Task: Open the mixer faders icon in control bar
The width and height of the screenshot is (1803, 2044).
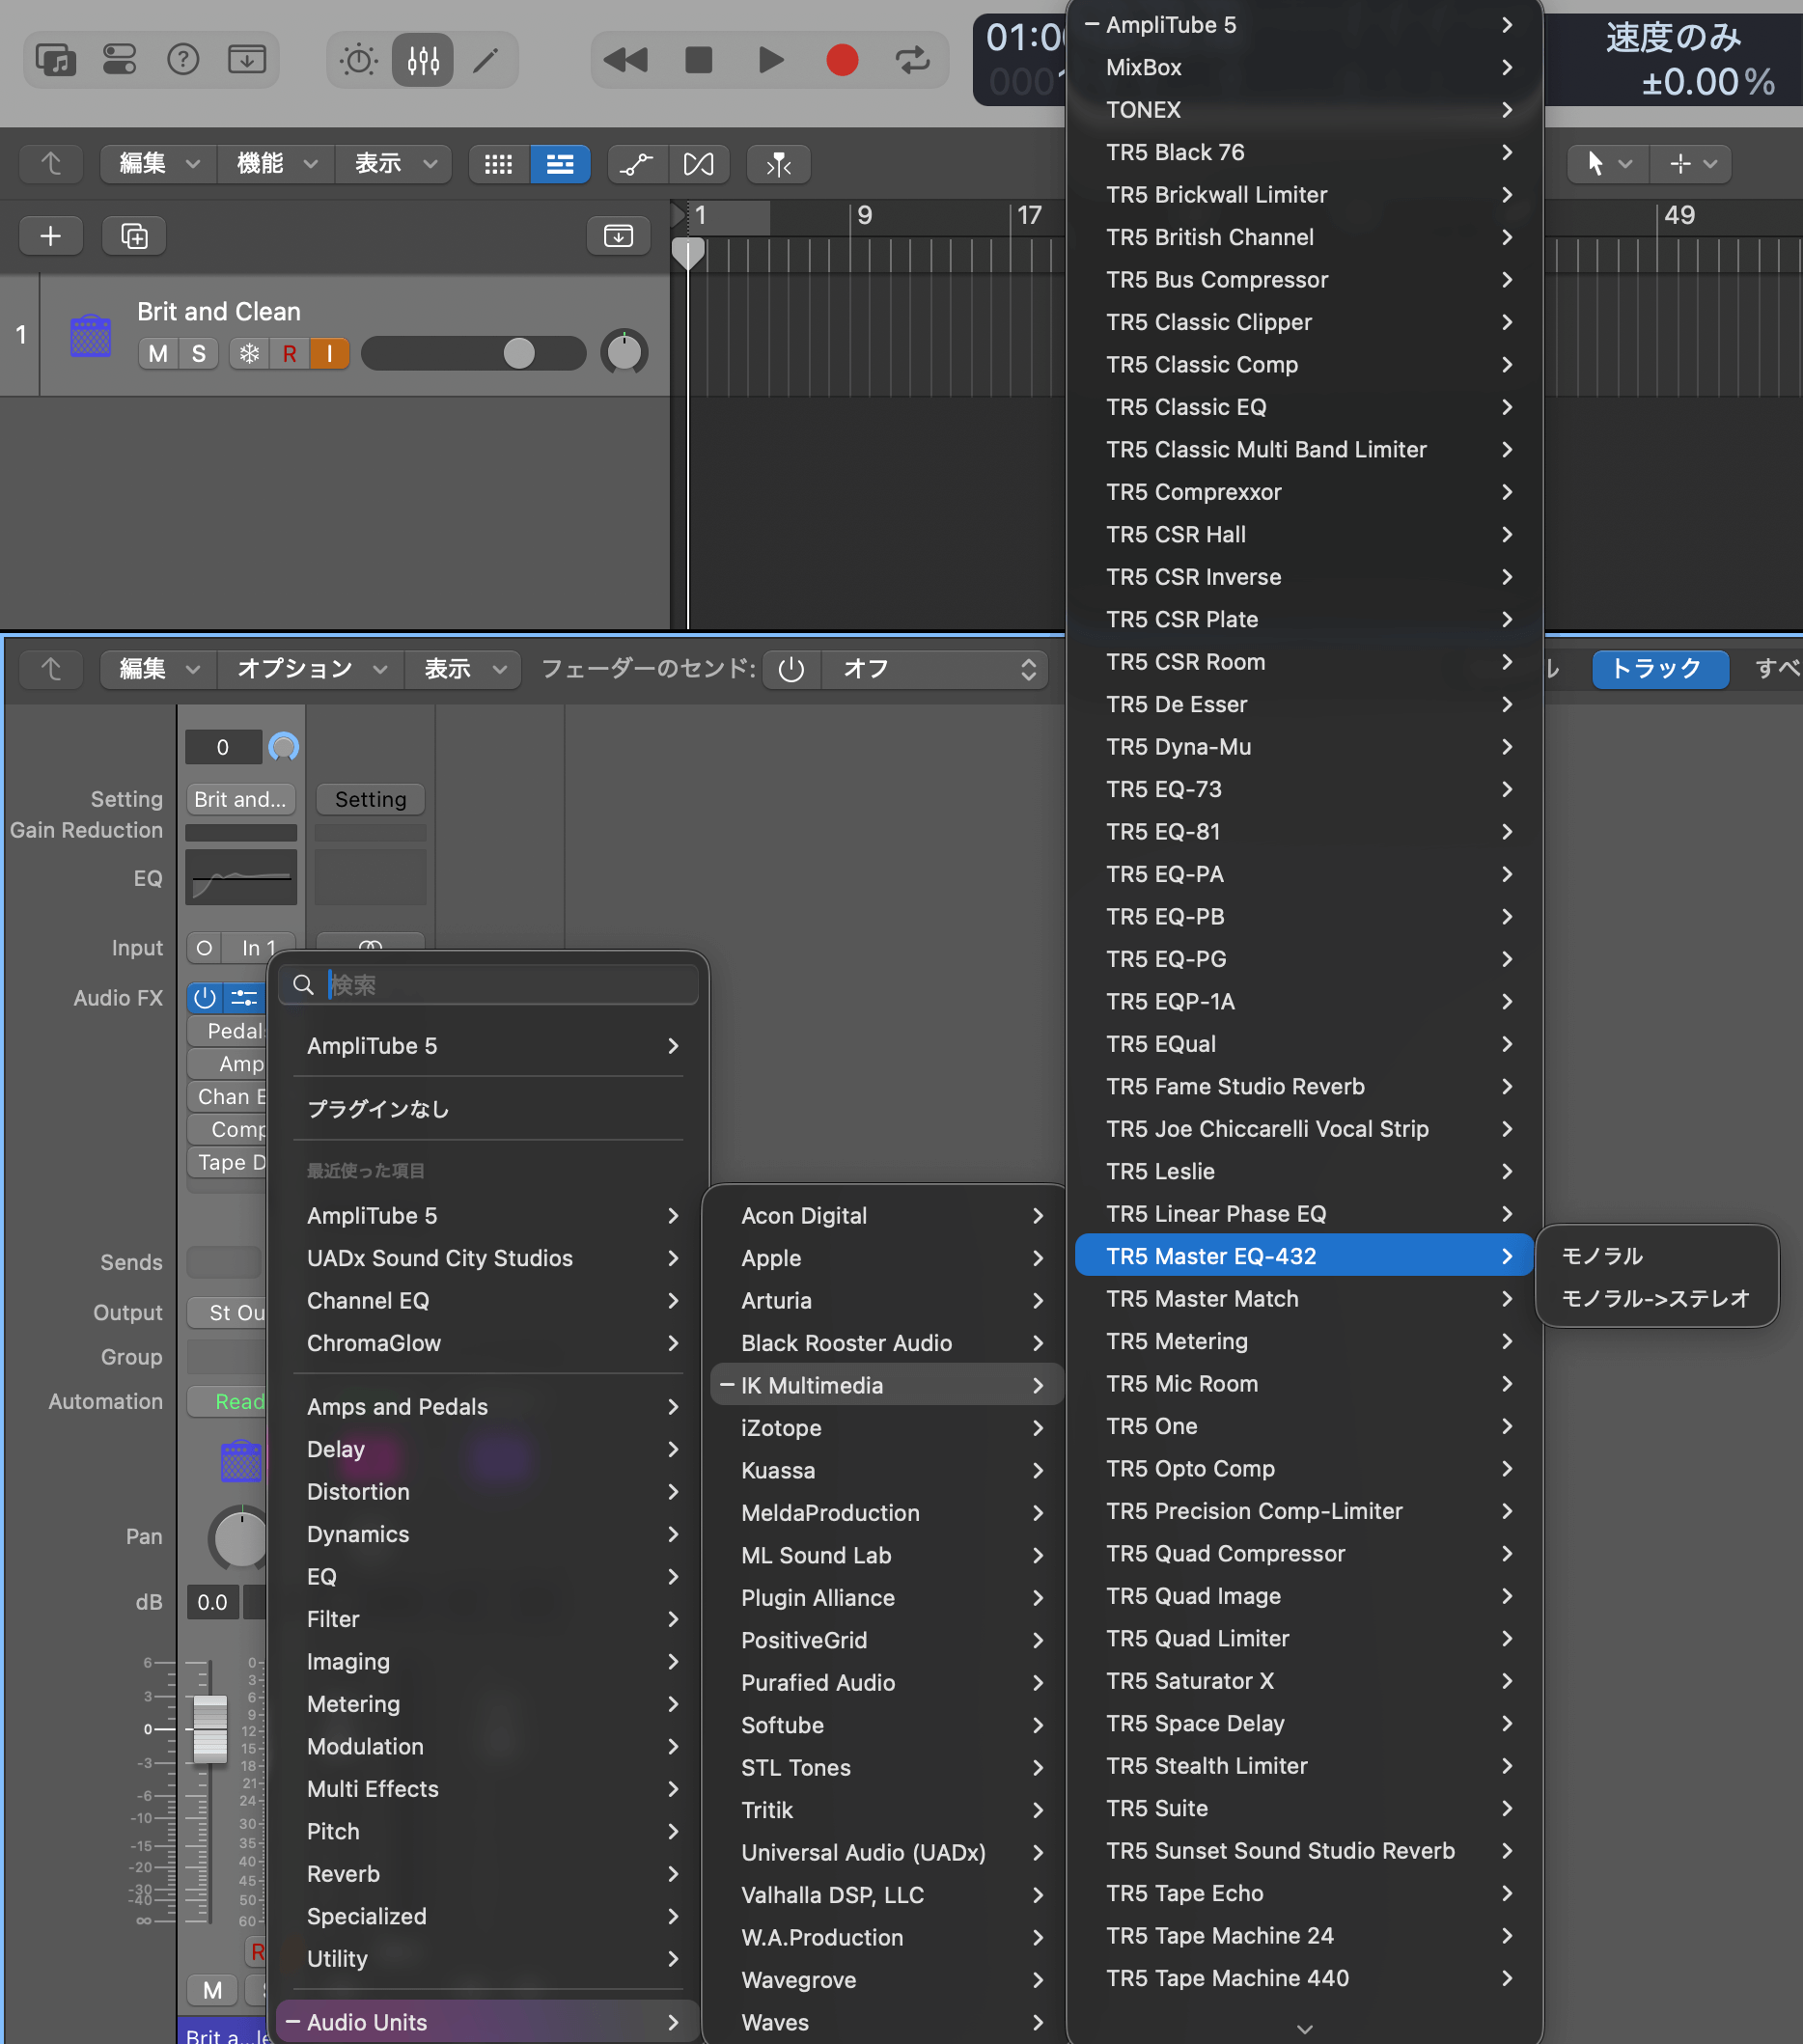Action: click(x=422, y=60)
